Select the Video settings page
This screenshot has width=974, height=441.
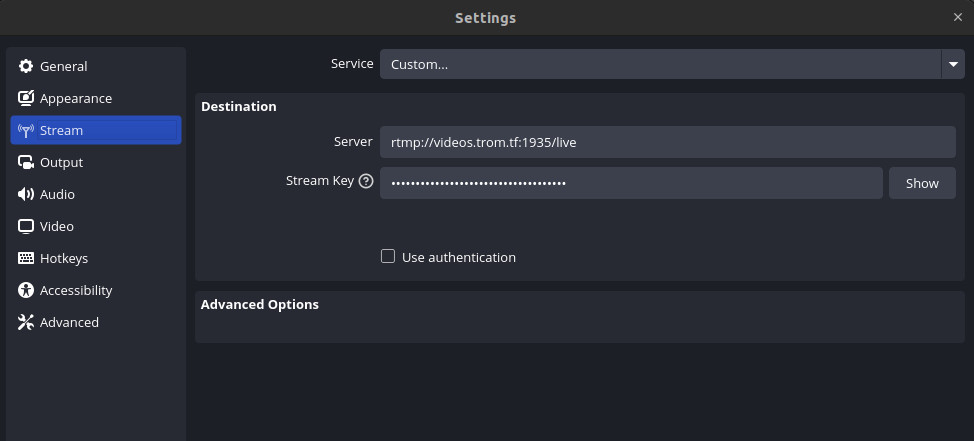96,226
